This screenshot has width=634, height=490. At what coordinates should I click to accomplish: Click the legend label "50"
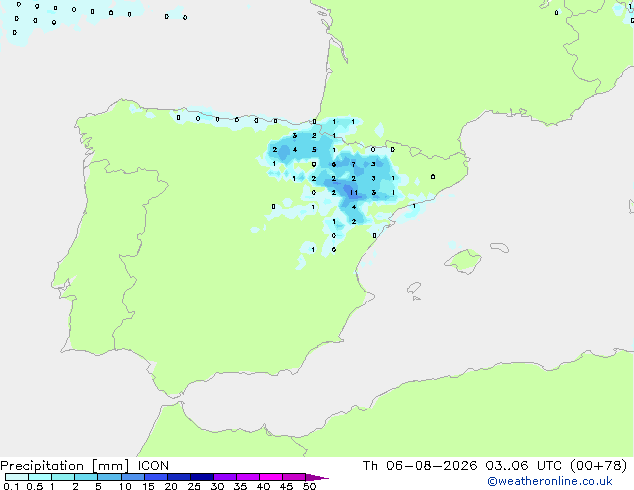pyautogui.click(x=309, y=486)
